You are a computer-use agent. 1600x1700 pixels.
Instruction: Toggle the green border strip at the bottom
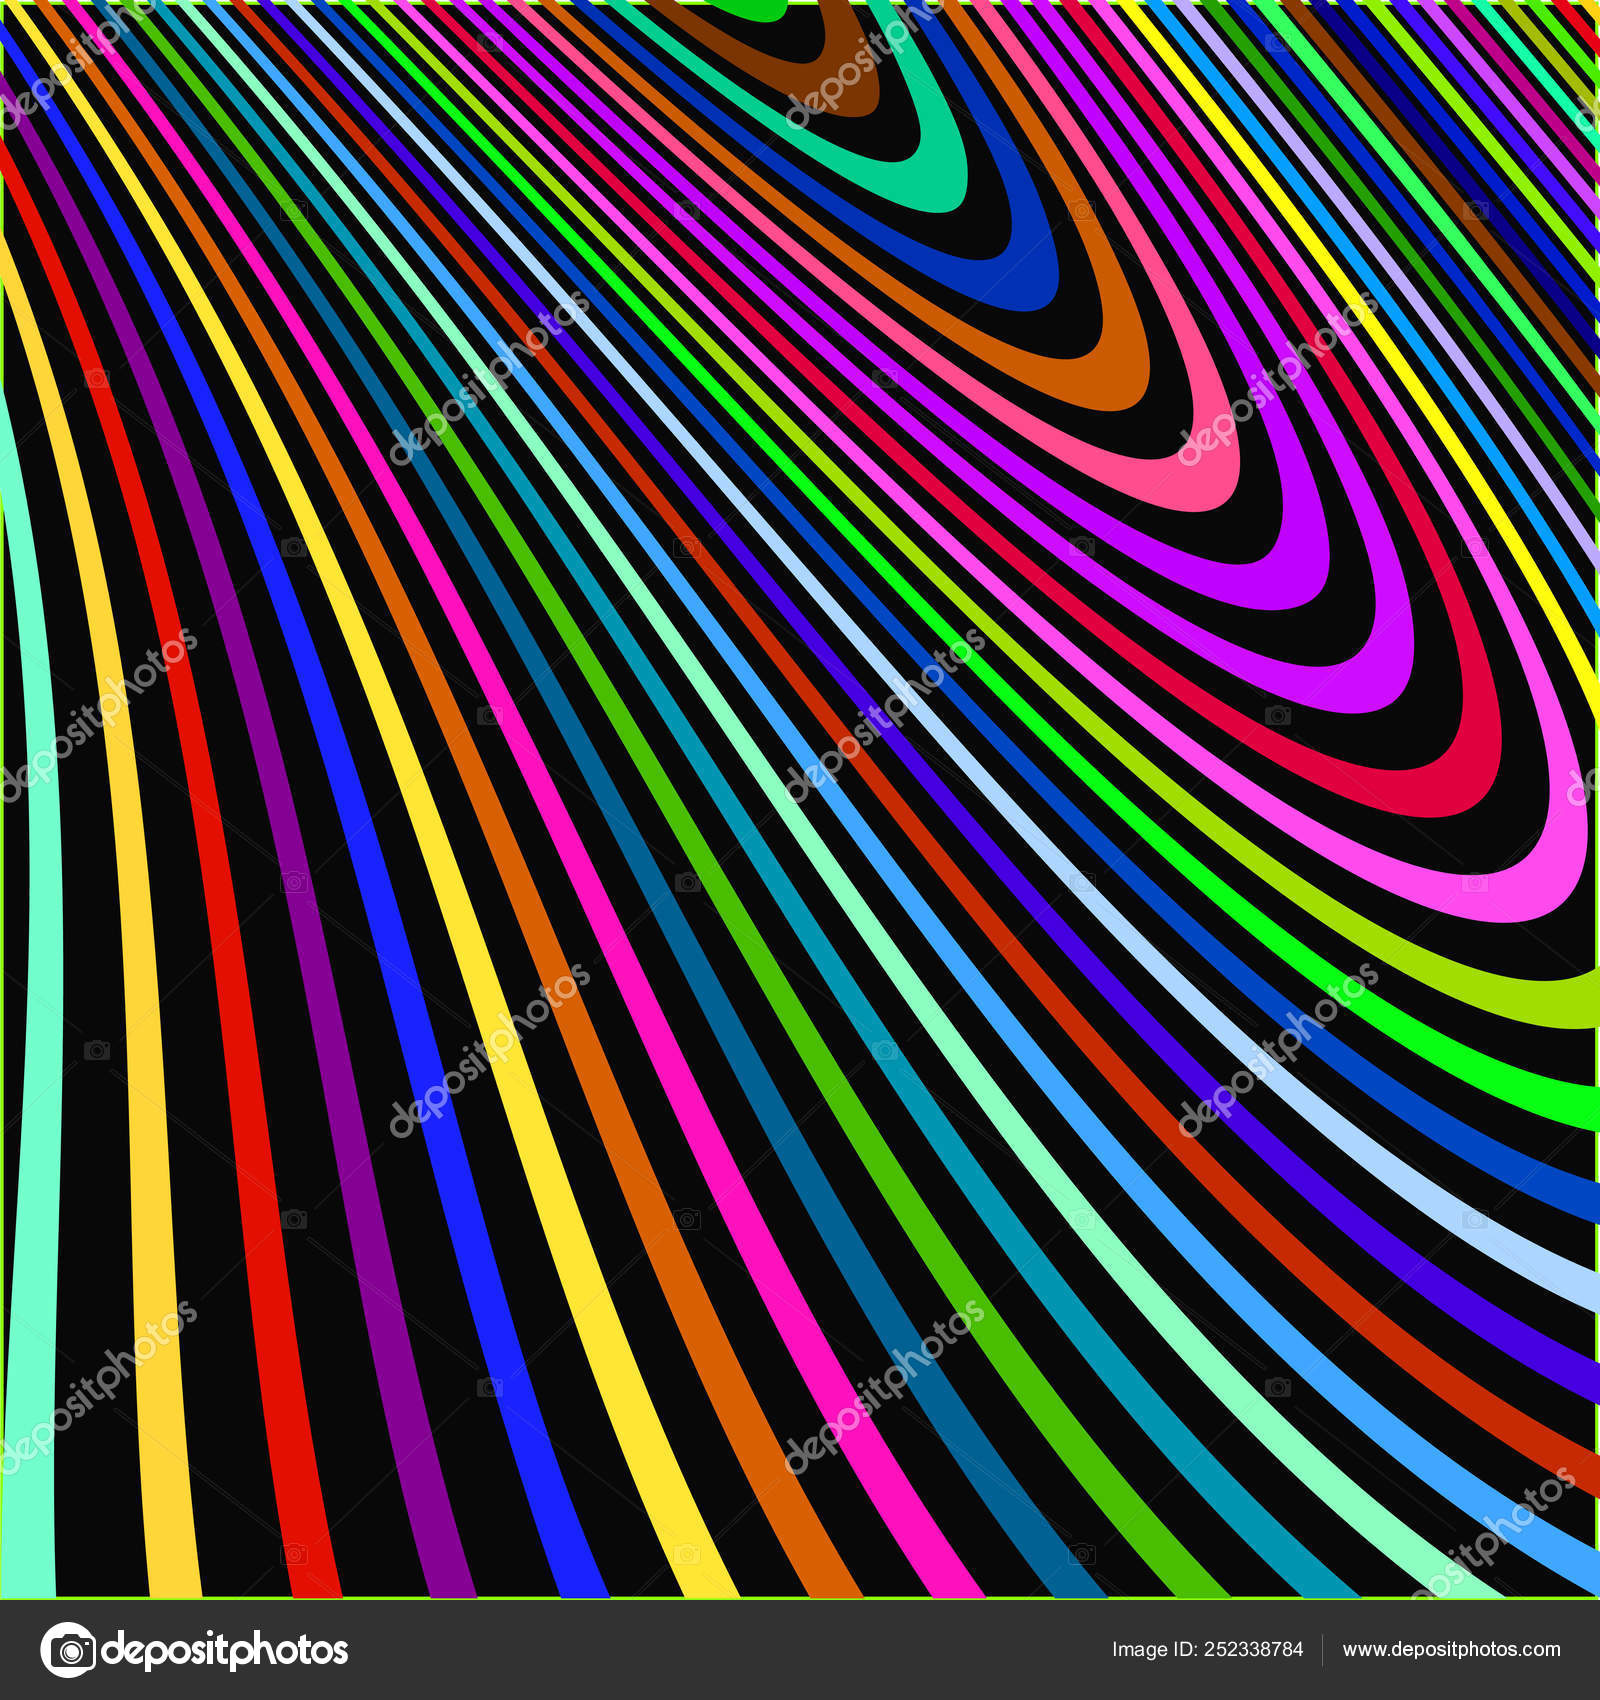tap(800, 1596)
